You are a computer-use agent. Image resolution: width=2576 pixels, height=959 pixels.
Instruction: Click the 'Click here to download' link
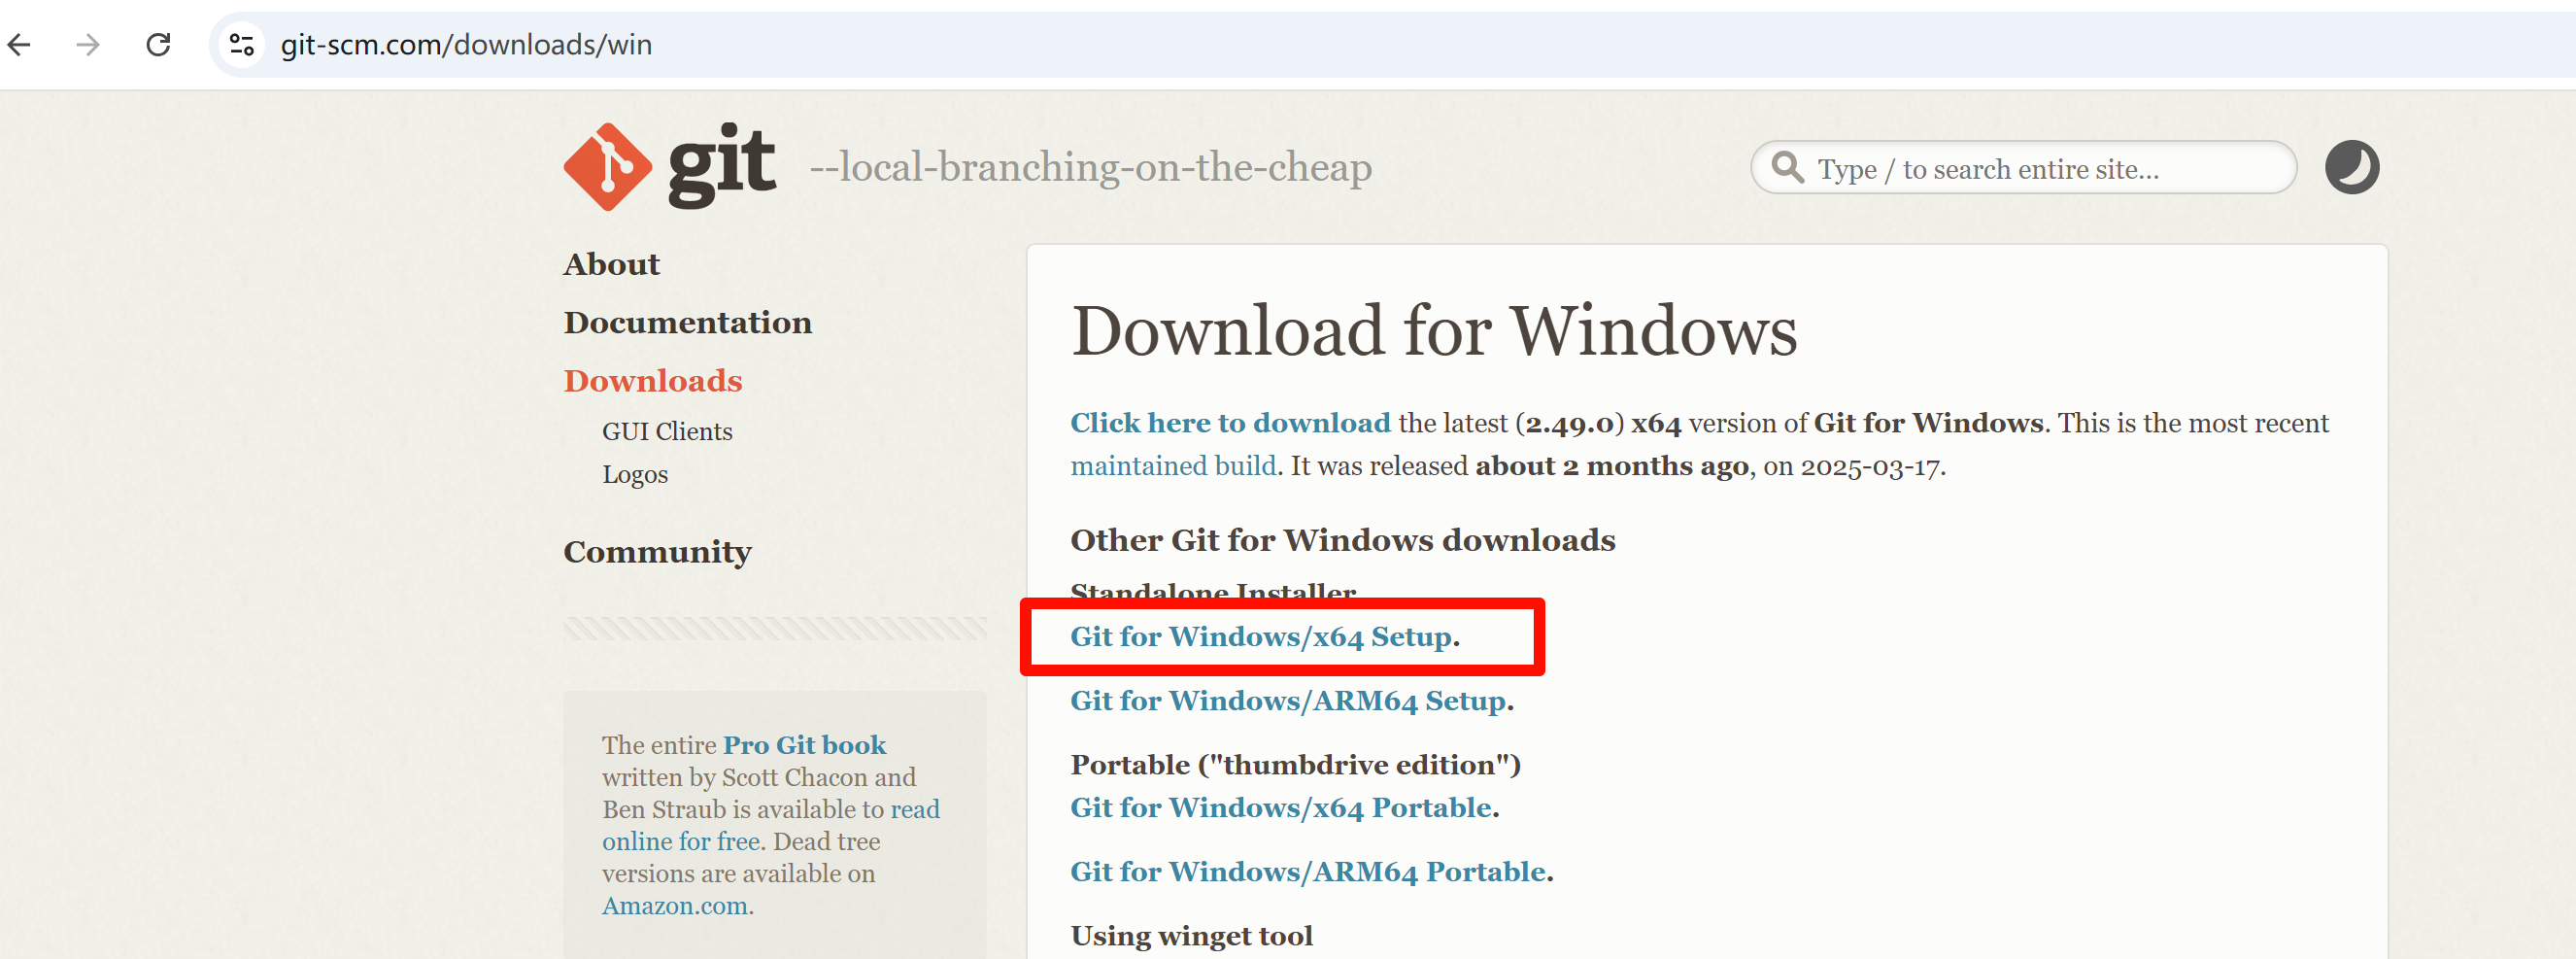1230,422
